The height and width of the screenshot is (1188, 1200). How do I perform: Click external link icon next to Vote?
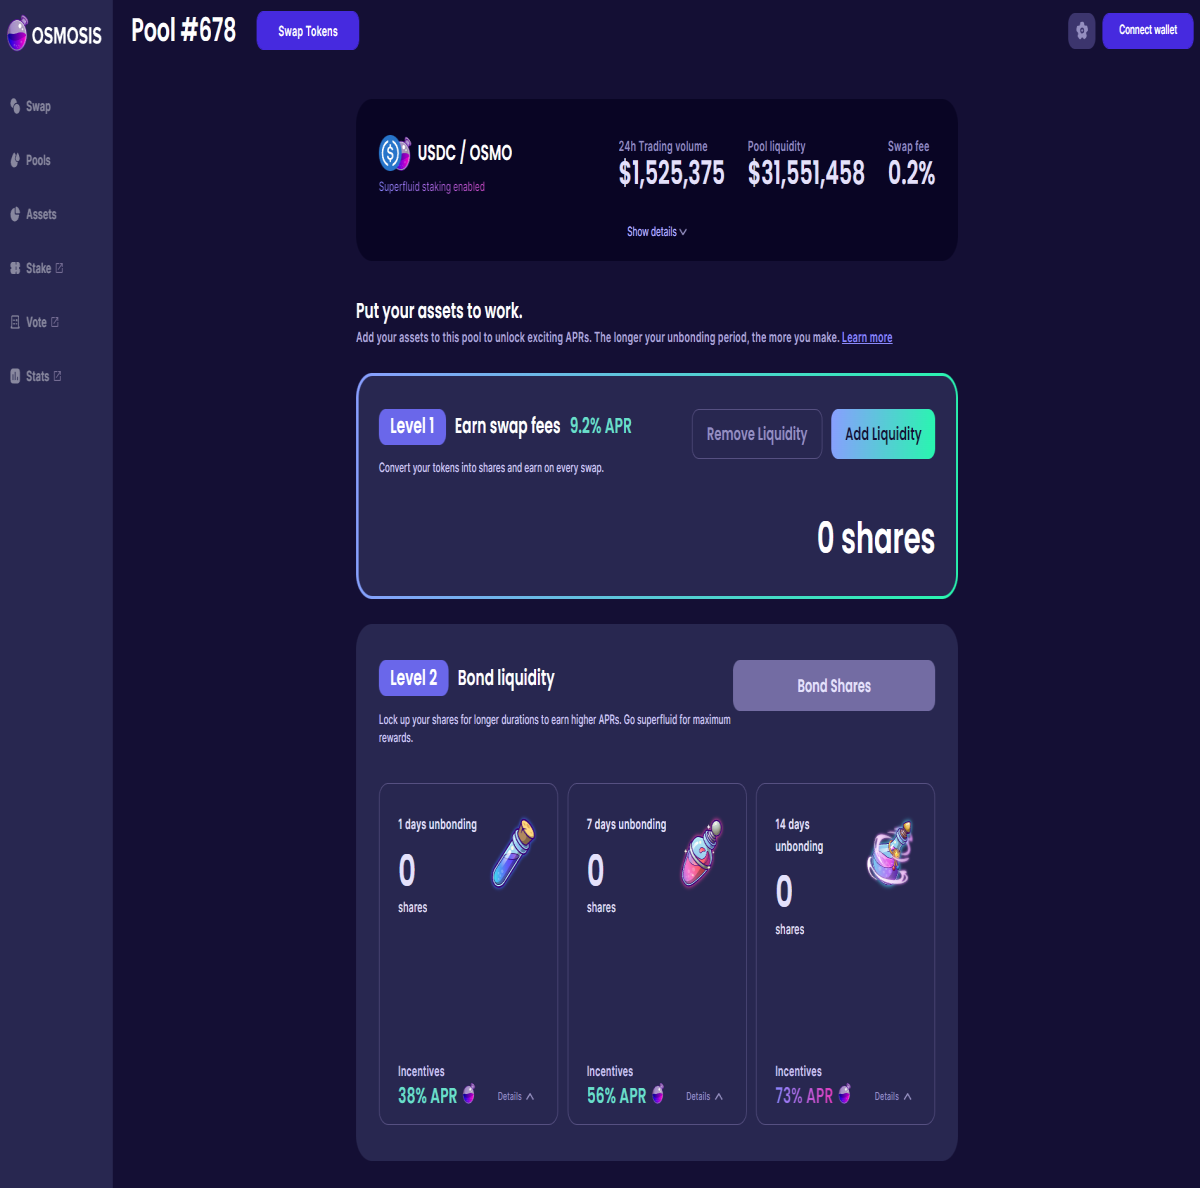55,322
